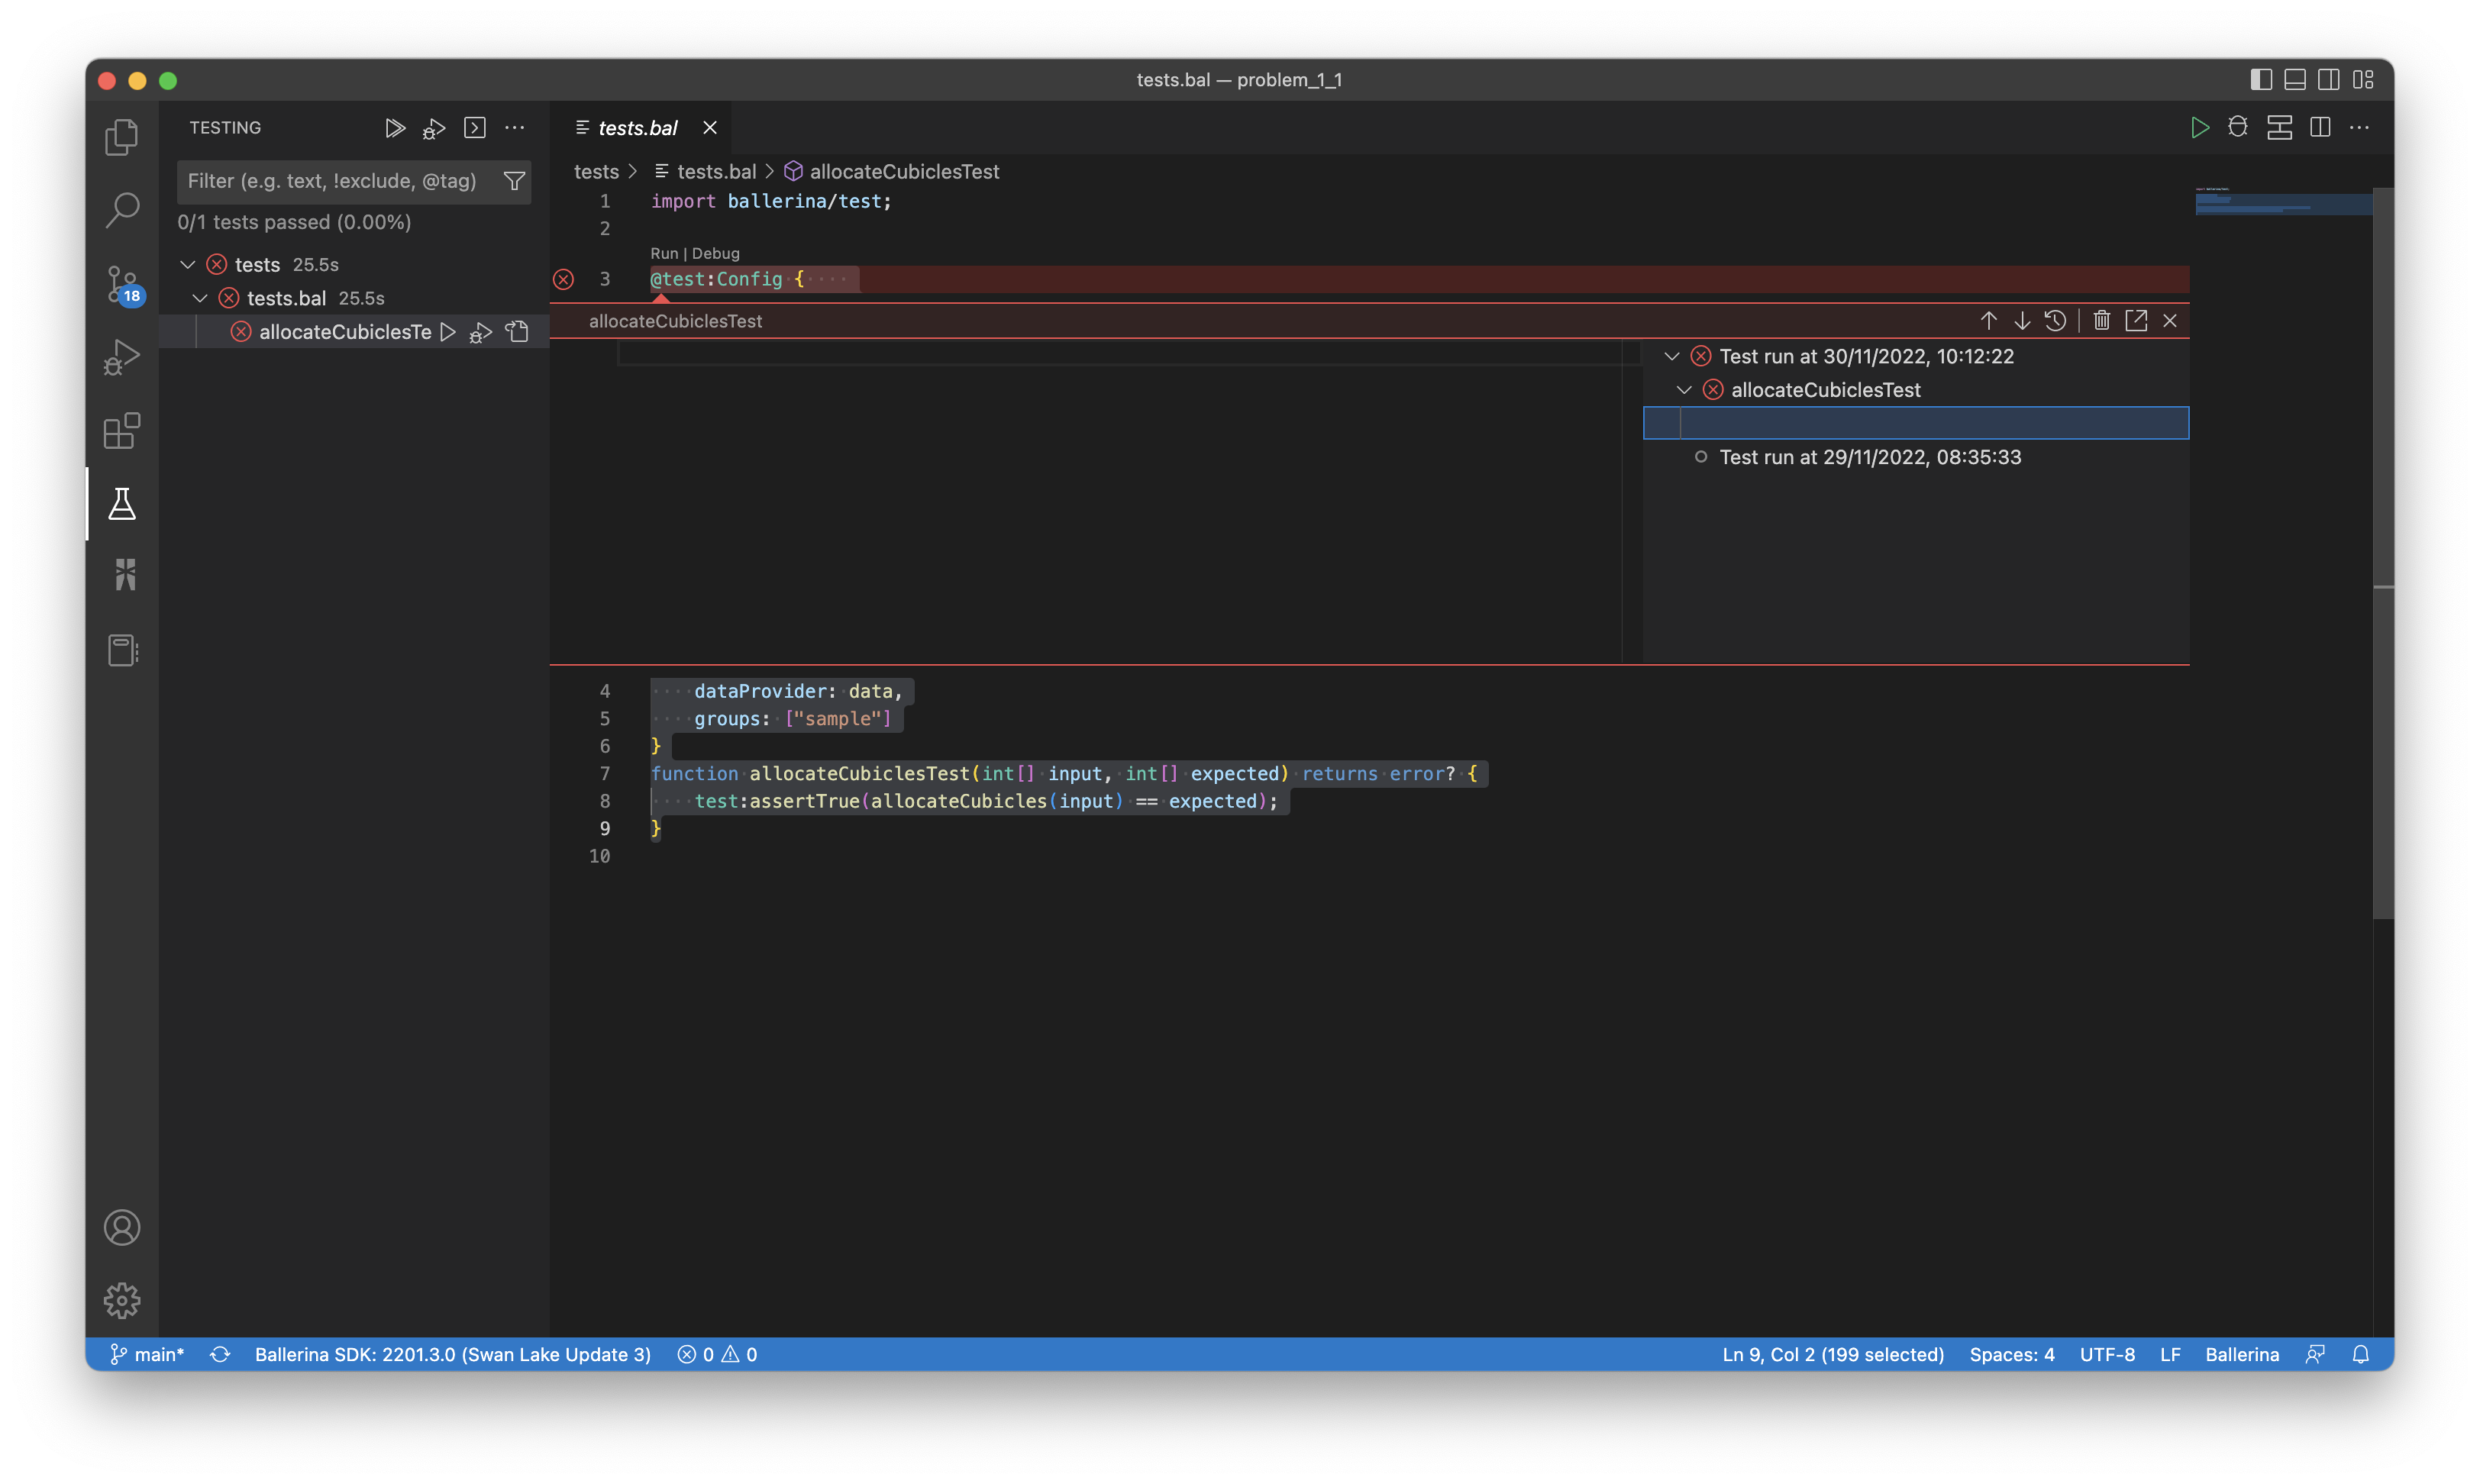Open Testing panel more actions menu

point(514,128)
